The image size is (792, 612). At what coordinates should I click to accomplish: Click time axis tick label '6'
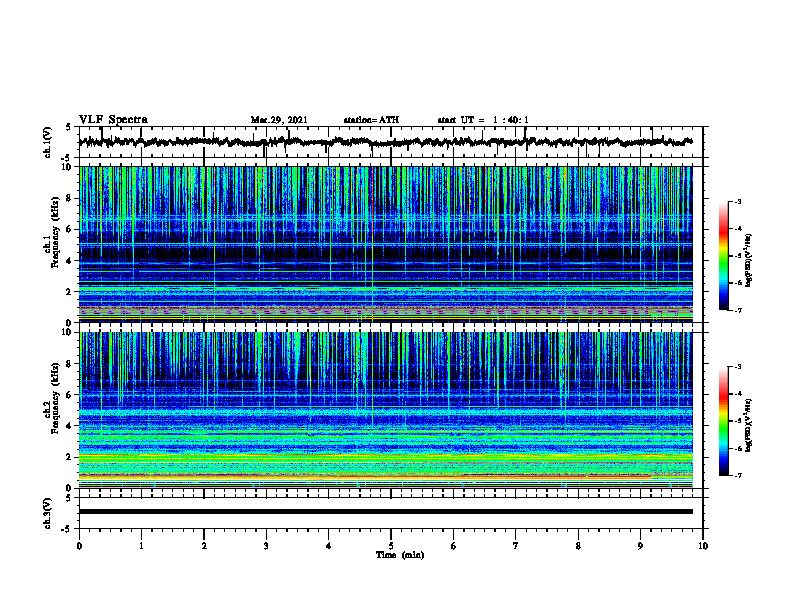click(x=454, y=546)
